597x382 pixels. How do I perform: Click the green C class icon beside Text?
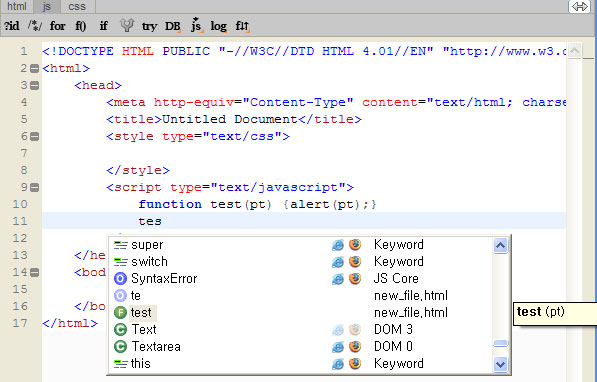[120, 329]
